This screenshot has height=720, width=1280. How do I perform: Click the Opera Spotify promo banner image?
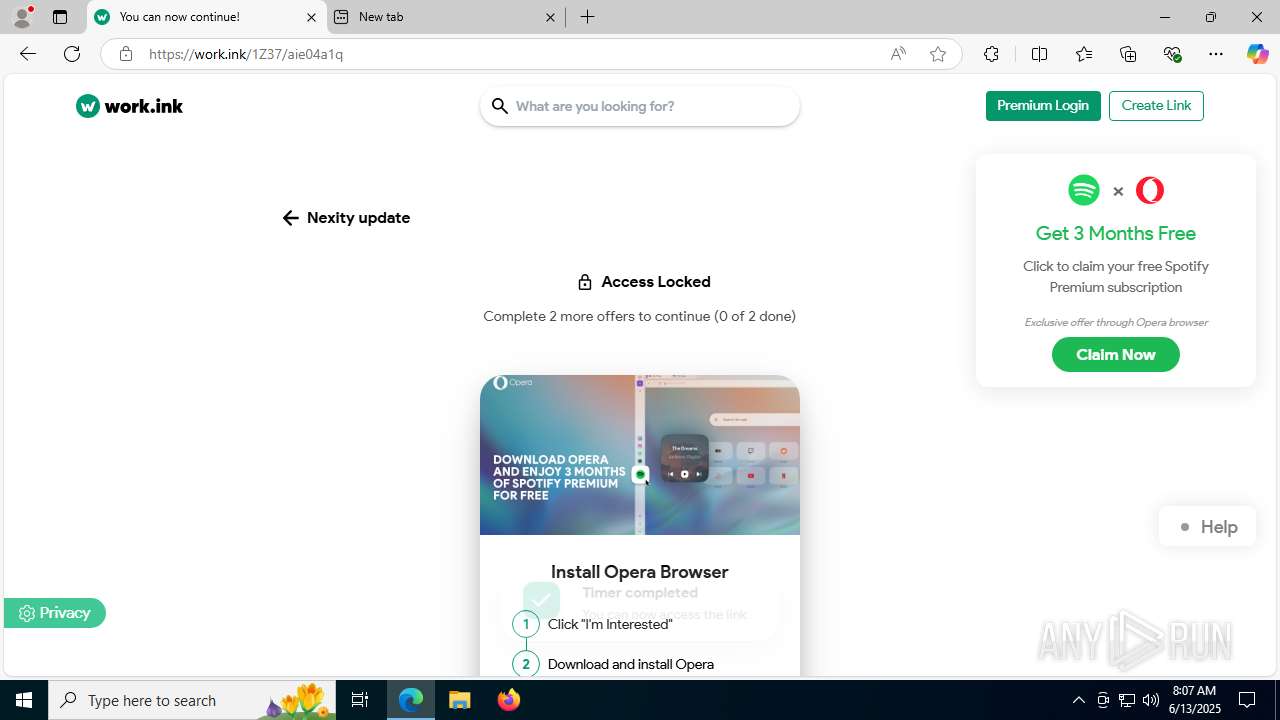coord(640,455)
